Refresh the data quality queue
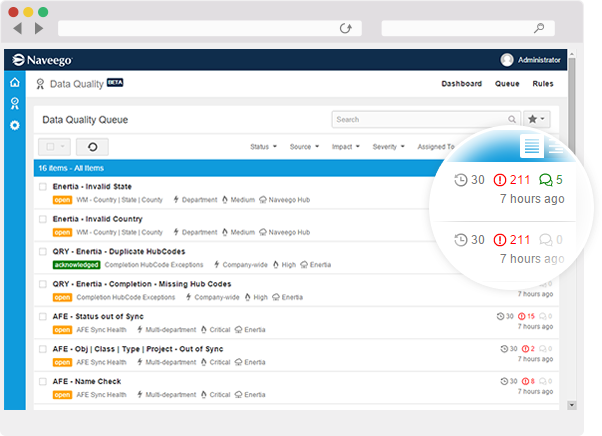This screenshot has width=602, height=436. point(92,147)
